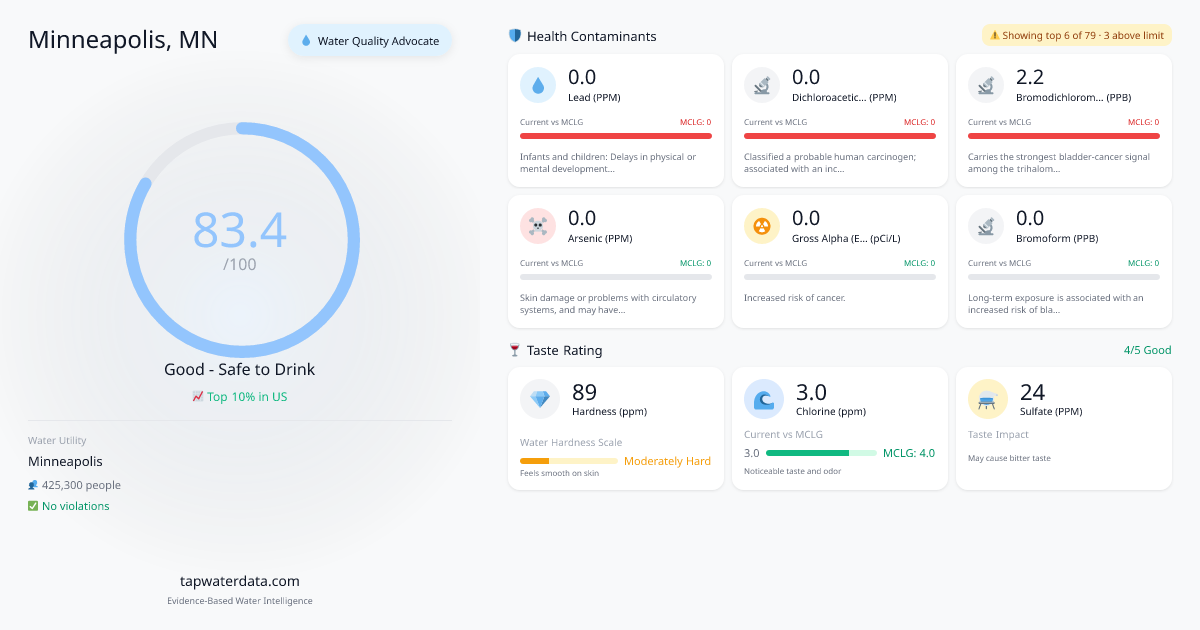
Task: Click the chart icon beside Top 10% in US
Action: tap(198, 396)
